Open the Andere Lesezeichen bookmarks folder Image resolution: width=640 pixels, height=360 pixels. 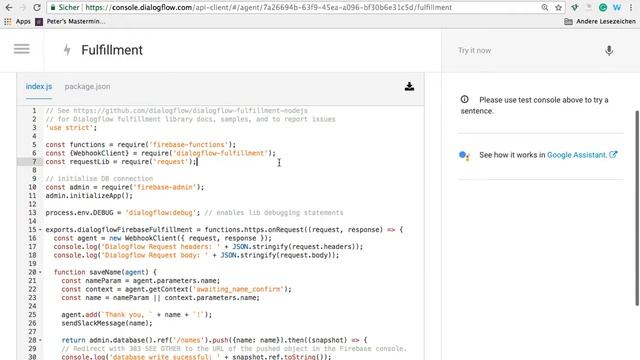(600, 21)
